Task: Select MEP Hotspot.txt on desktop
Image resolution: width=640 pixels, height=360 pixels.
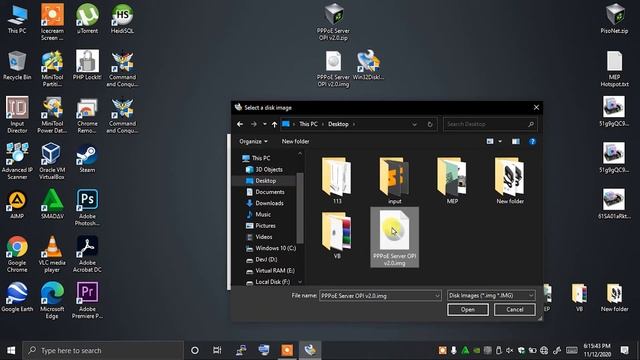Action: tap(614, 69)
